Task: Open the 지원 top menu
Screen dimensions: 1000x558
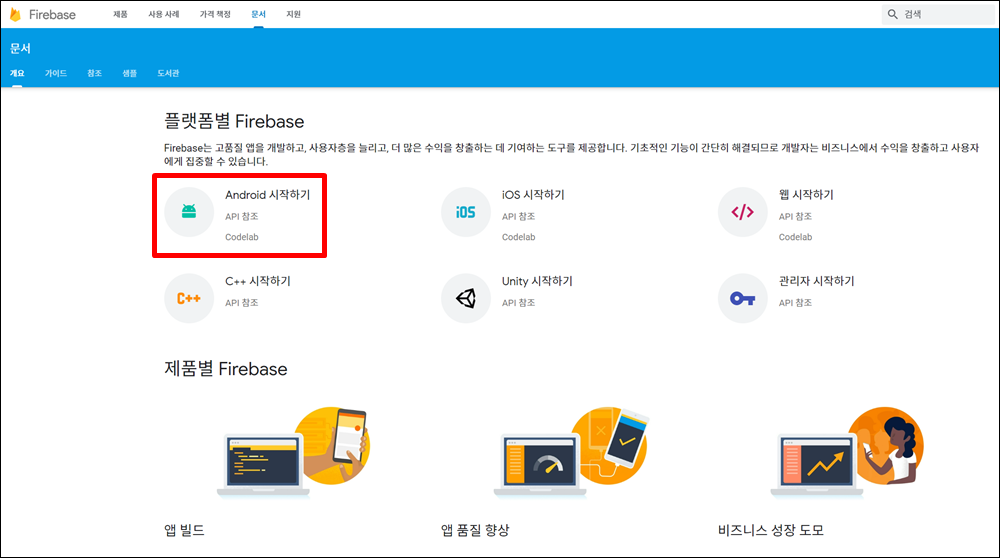Action: pyautogui.click(x=293, y=14)
